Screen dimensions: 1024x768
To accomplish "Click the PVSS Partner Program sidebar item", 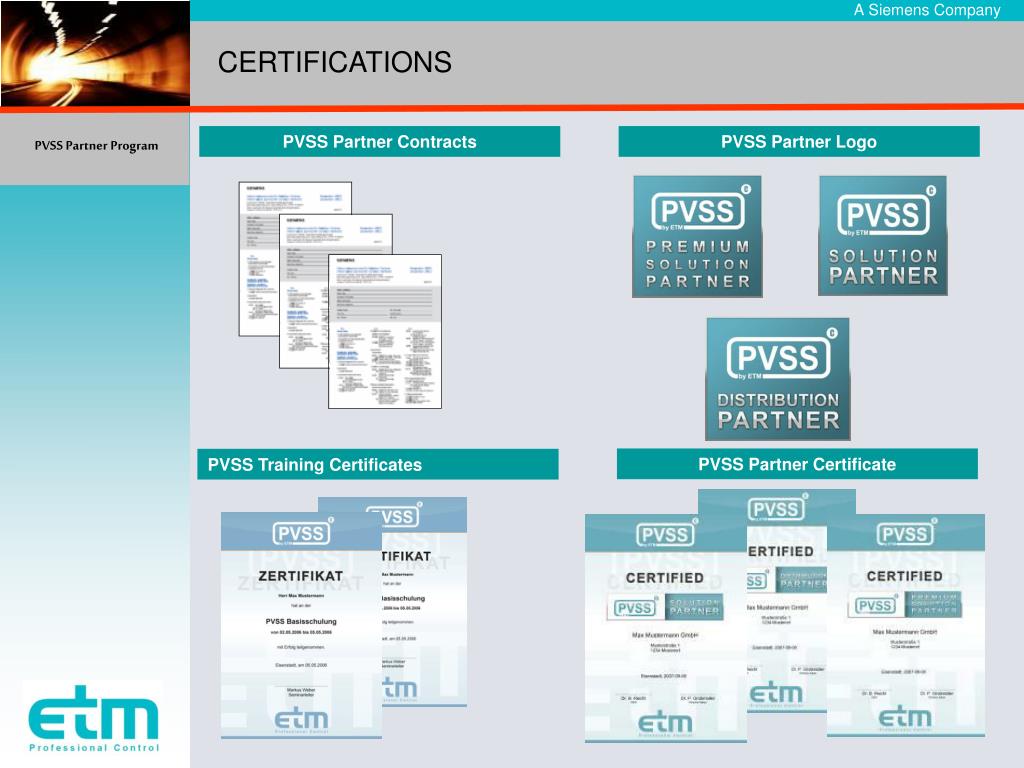I will 96,146.
